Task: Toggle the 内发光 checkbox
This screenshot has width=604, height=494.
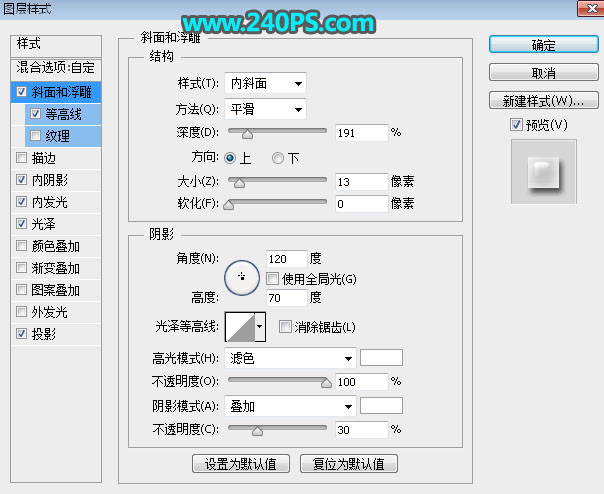Action: tap(22, 202)
